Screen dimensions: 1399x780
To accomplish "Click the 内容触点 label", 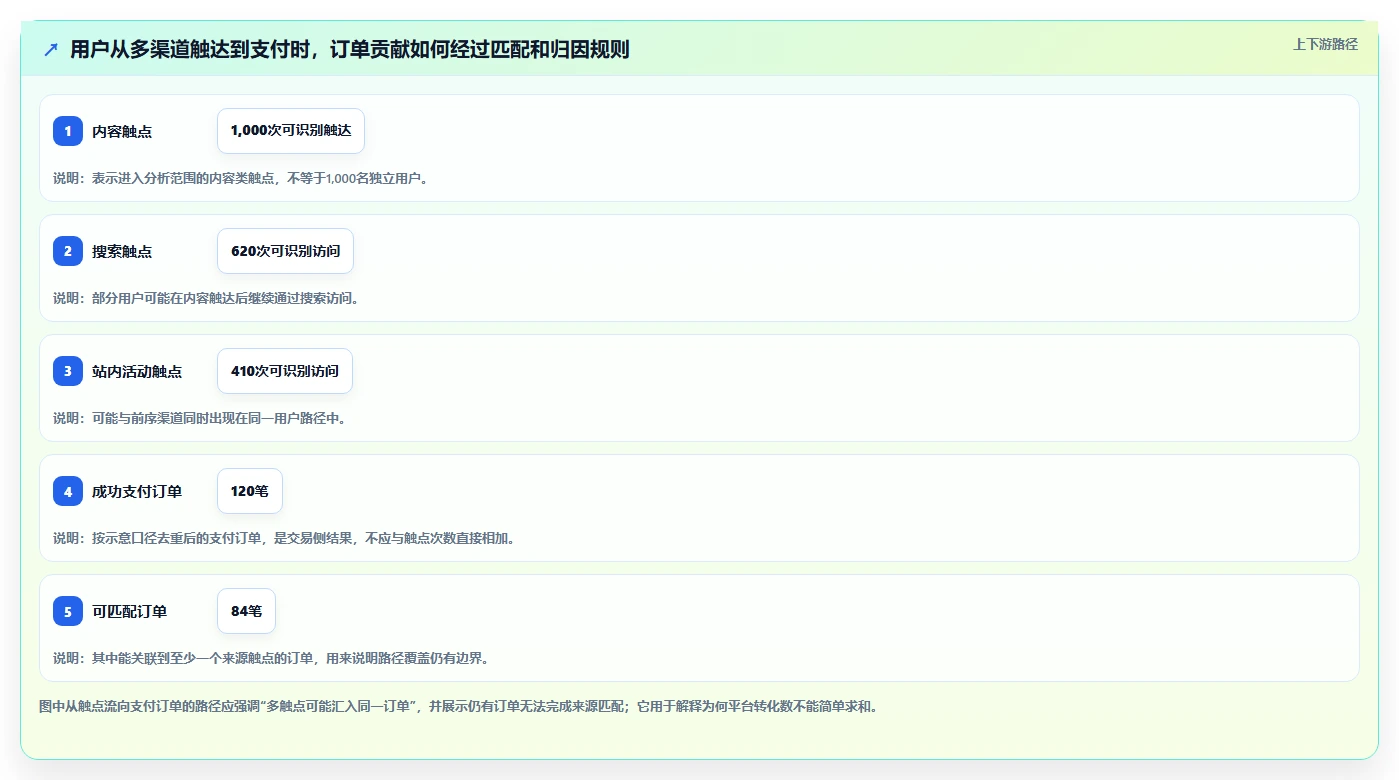I will click(122, 131).
